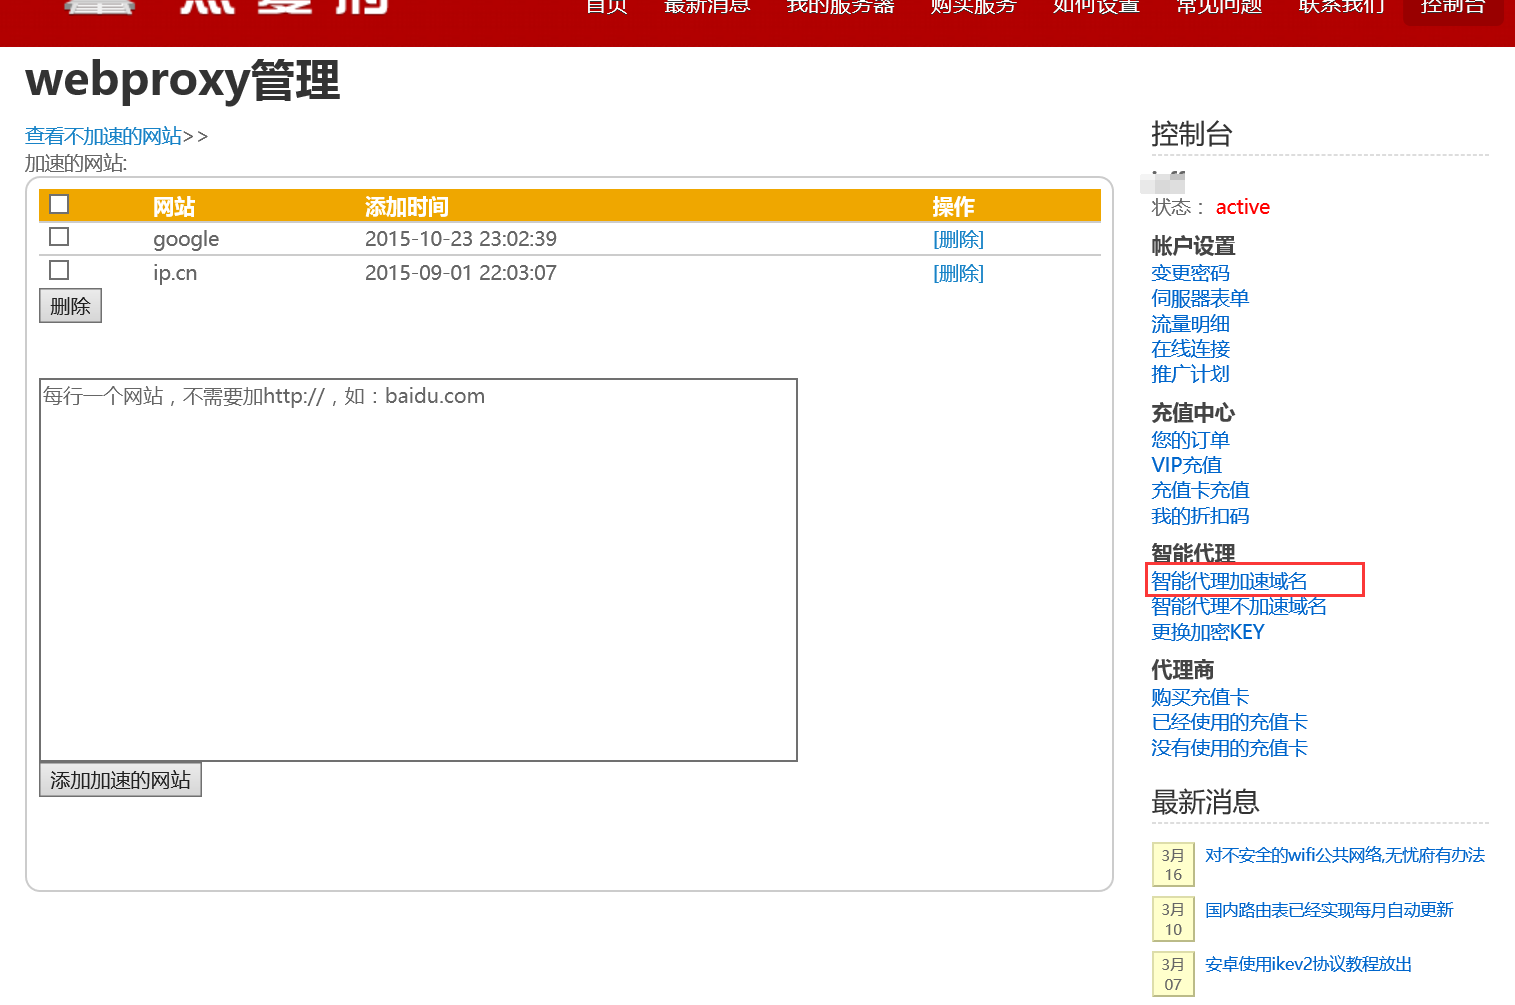
Task: Open 我的服务器 in top navigation
Action: [x=840, y=8]
